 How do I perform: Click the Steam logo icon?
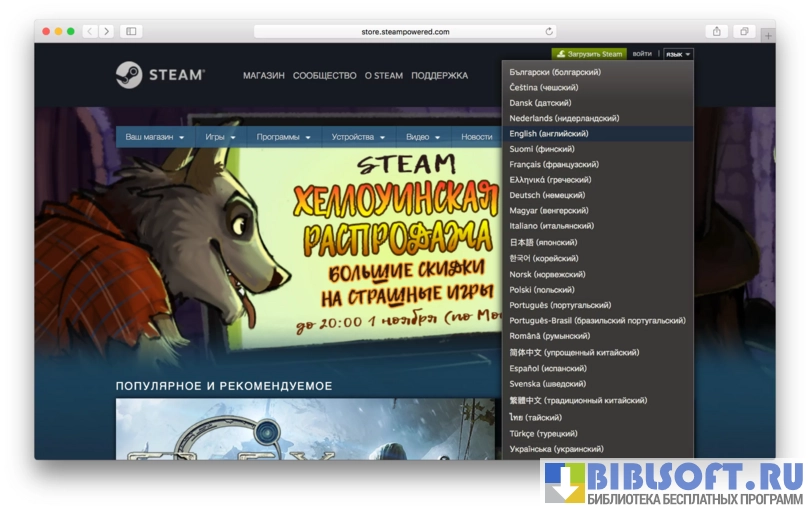click(x=129, y=75)
